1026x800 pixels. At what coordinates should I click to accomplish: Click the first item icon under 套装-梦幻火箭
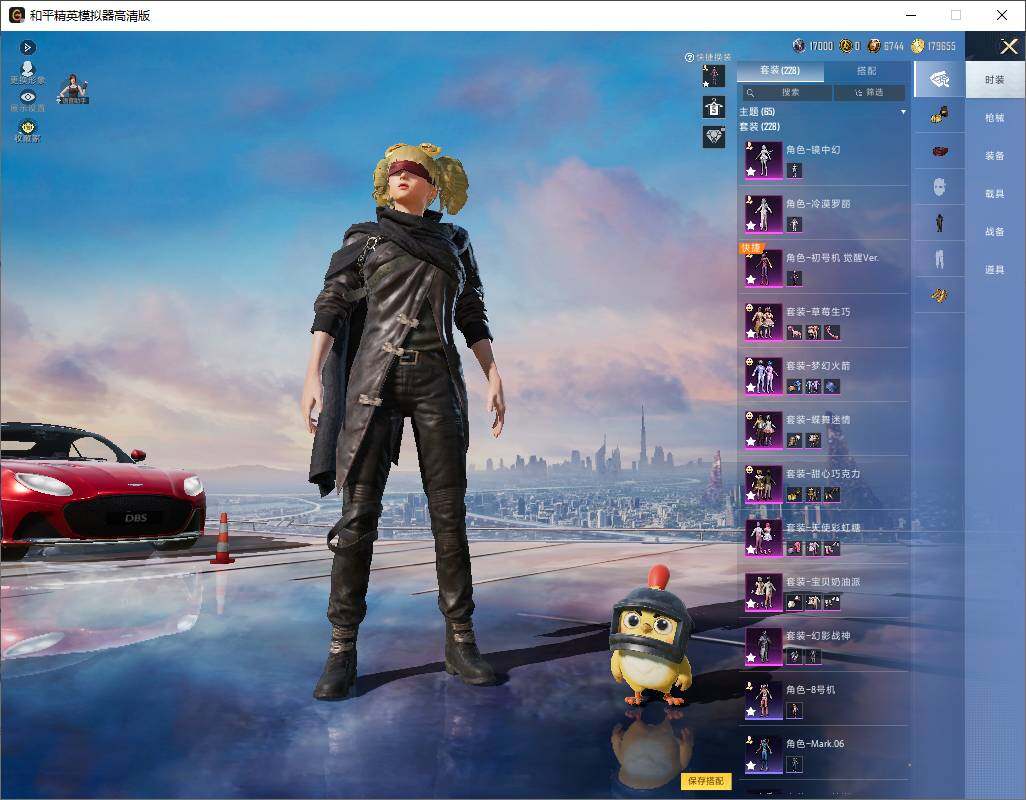point(794,386)
